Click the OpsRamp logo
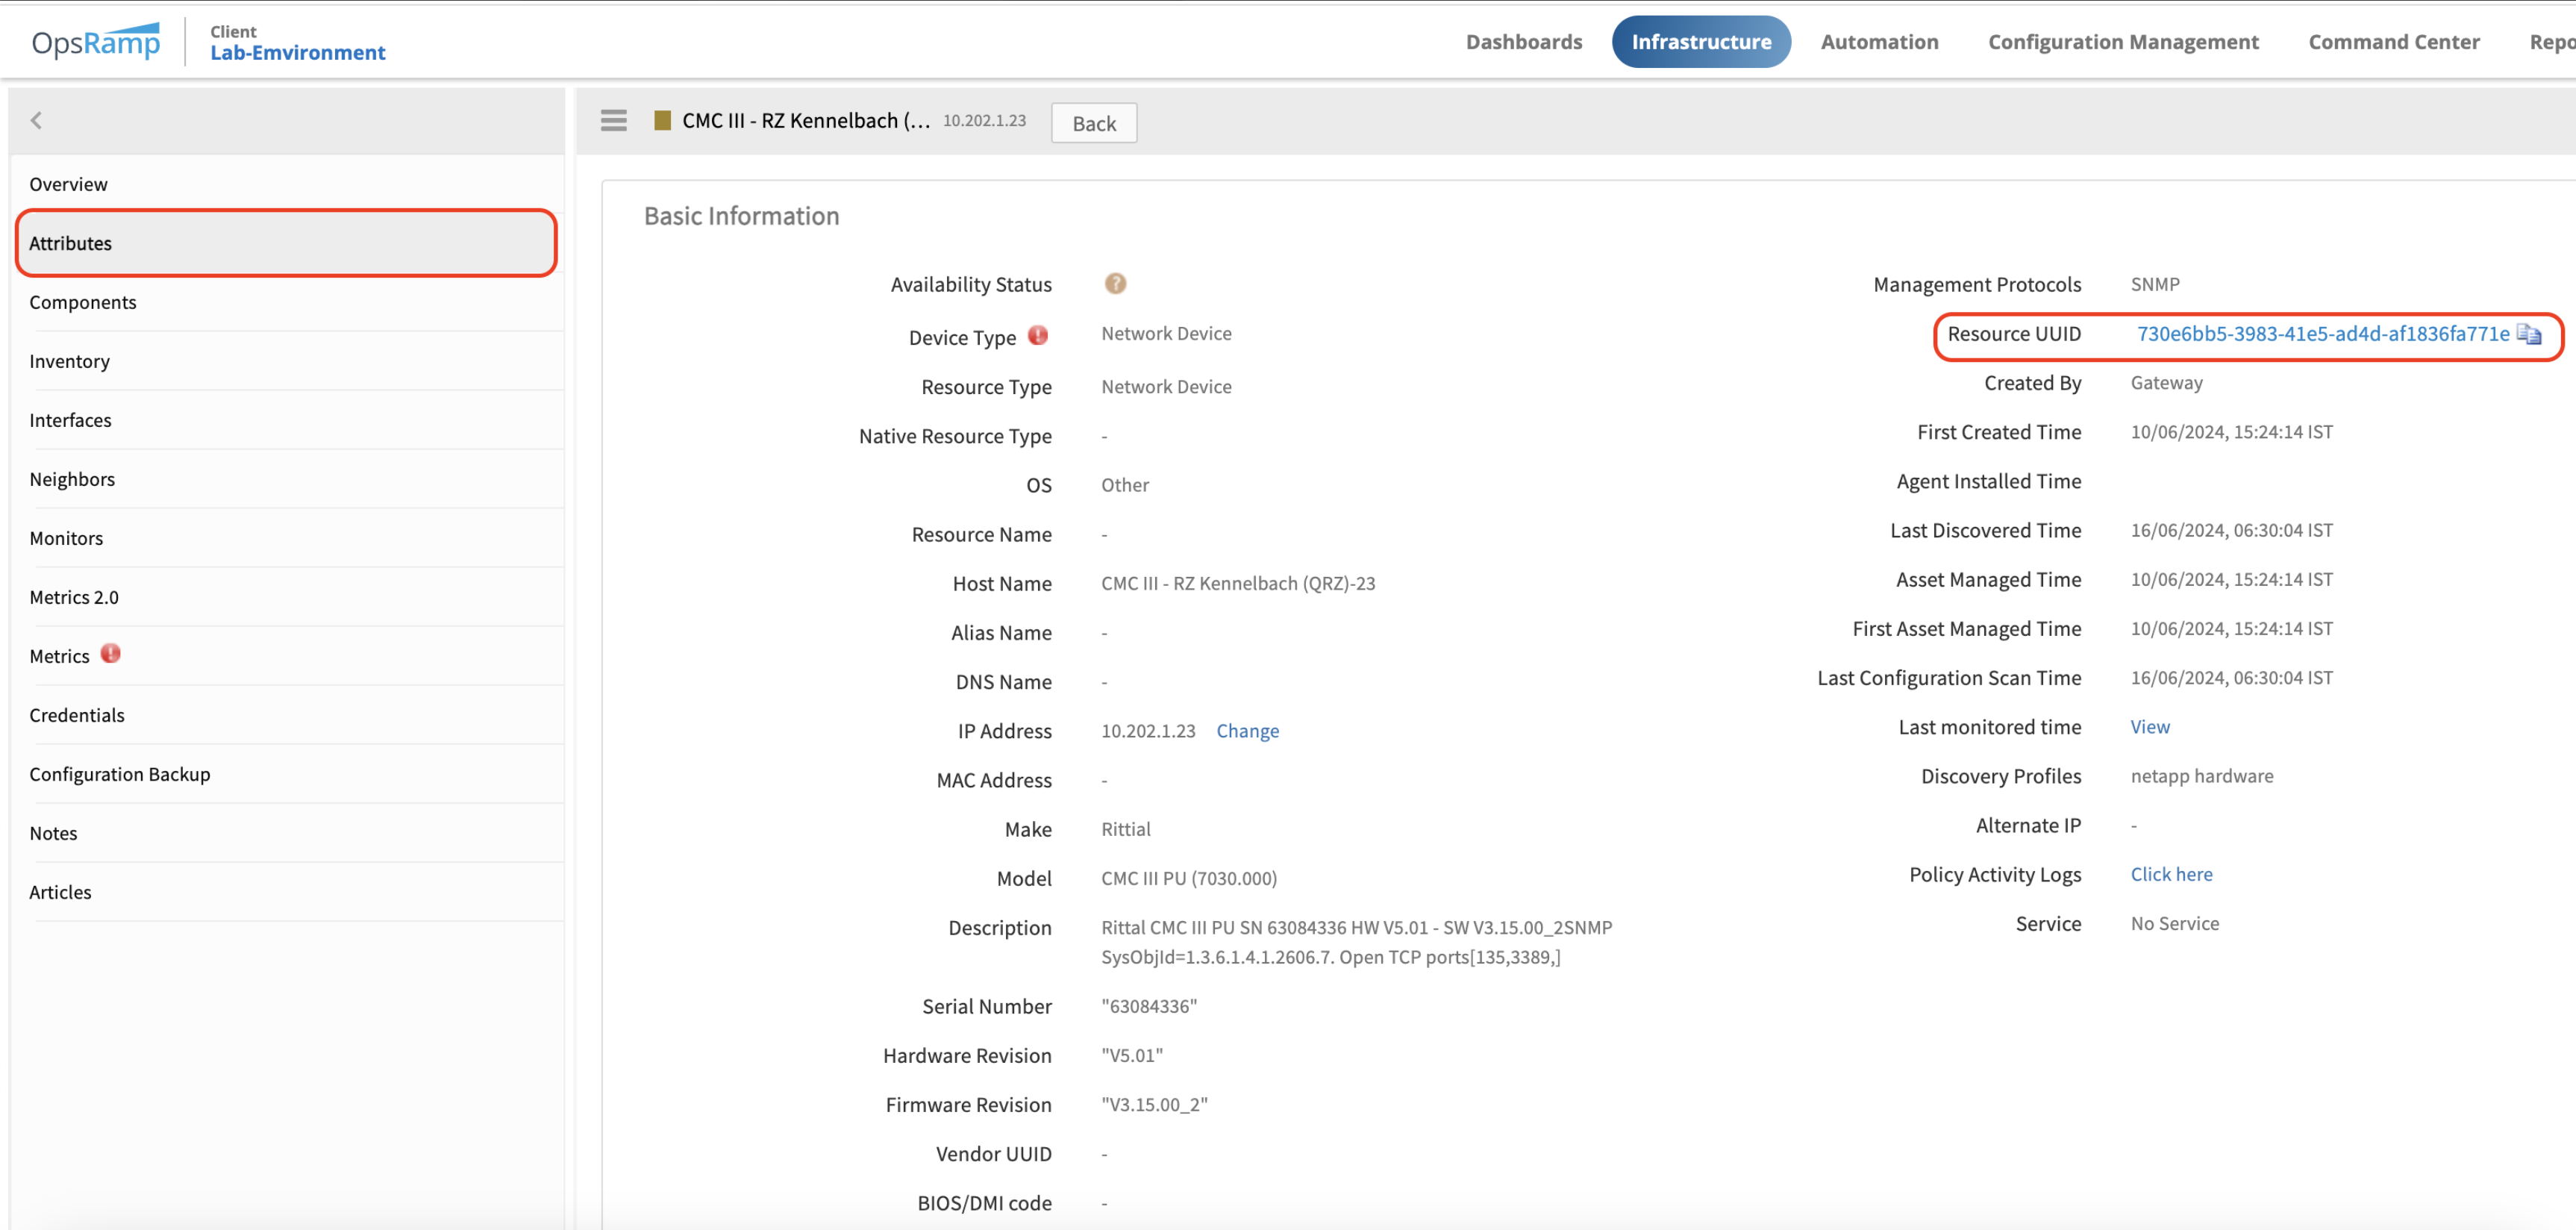2576x1230 pixels. pos(96,42)
